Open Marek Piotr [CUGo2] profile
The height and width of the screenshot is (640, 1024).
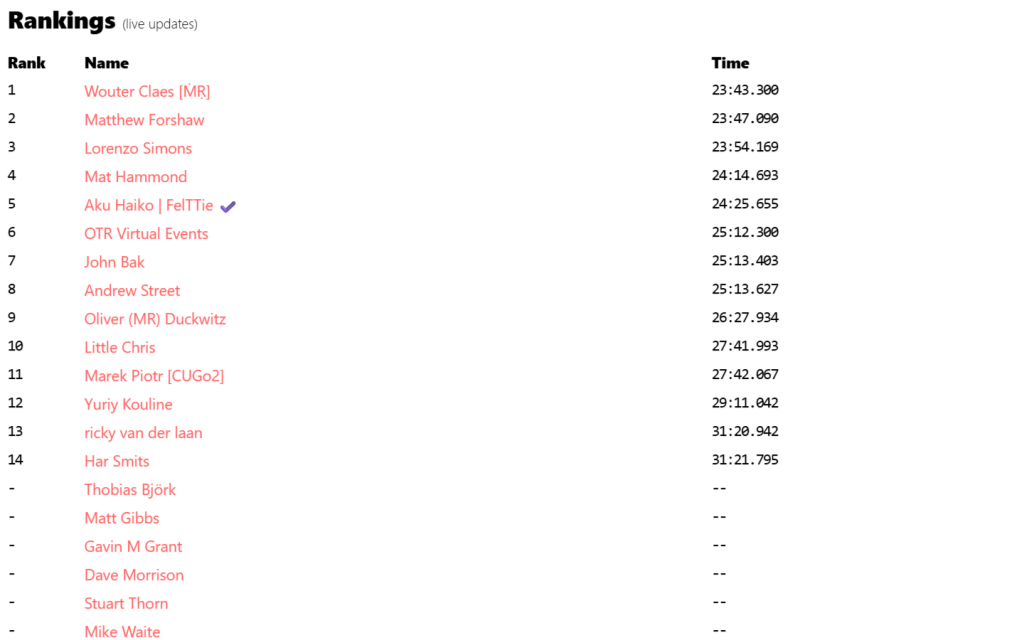154,376
